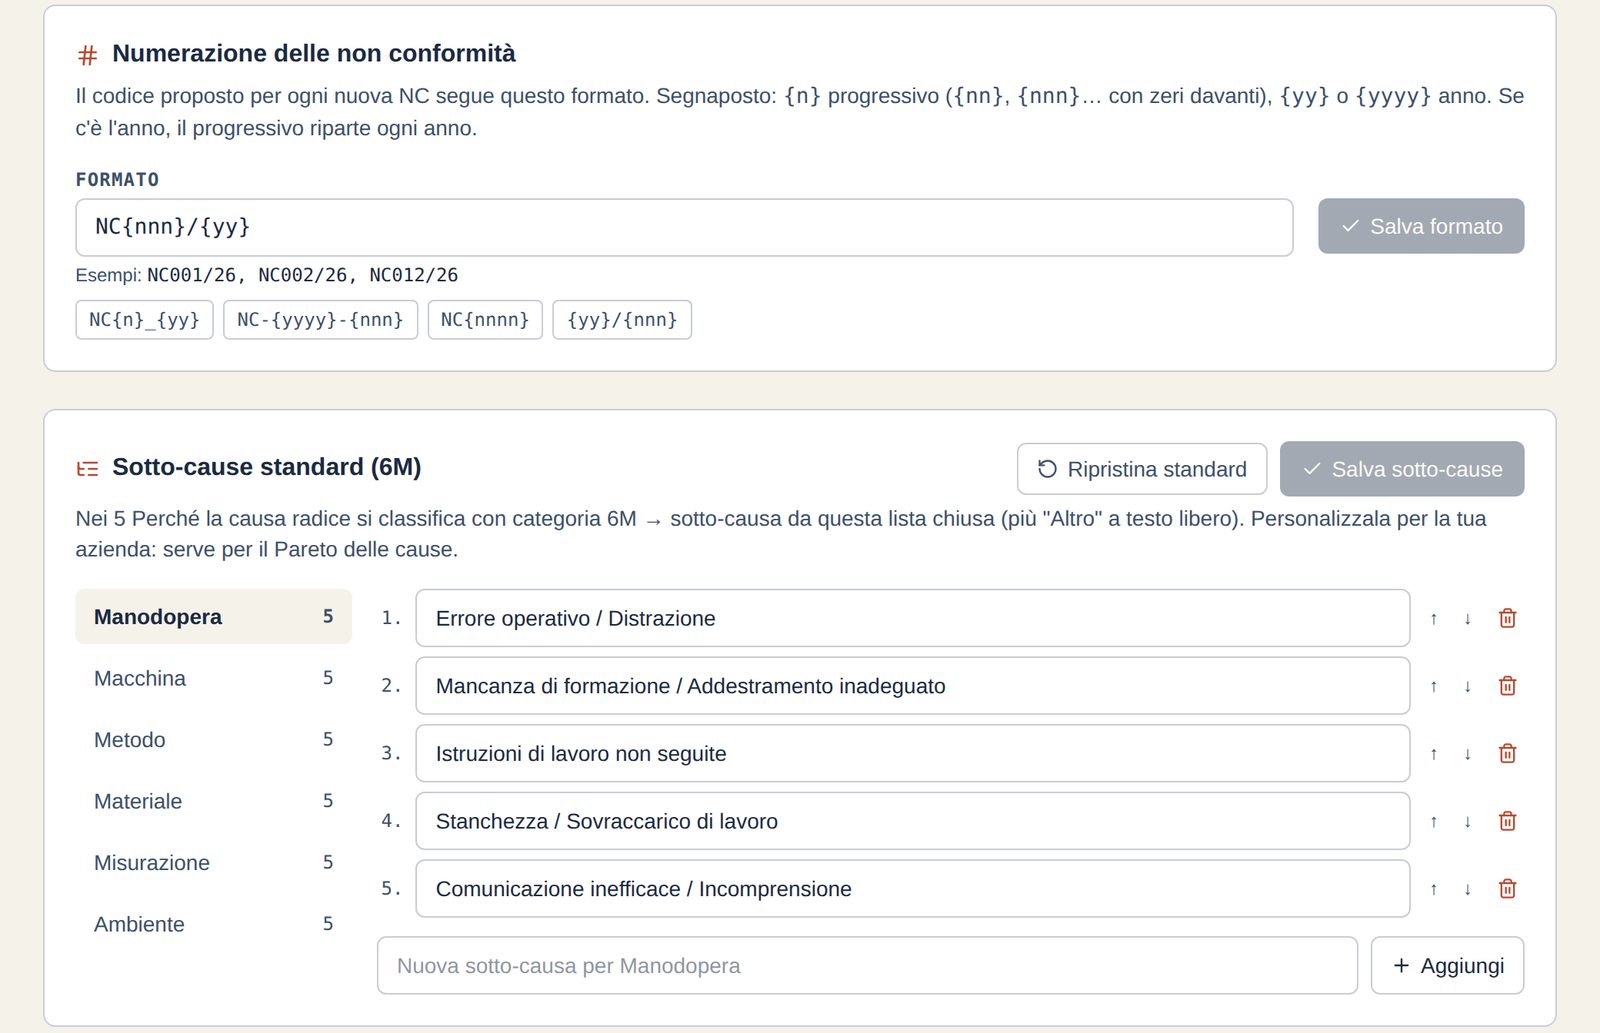
Task: Focus the Formato input field
Action: point(684,227)
